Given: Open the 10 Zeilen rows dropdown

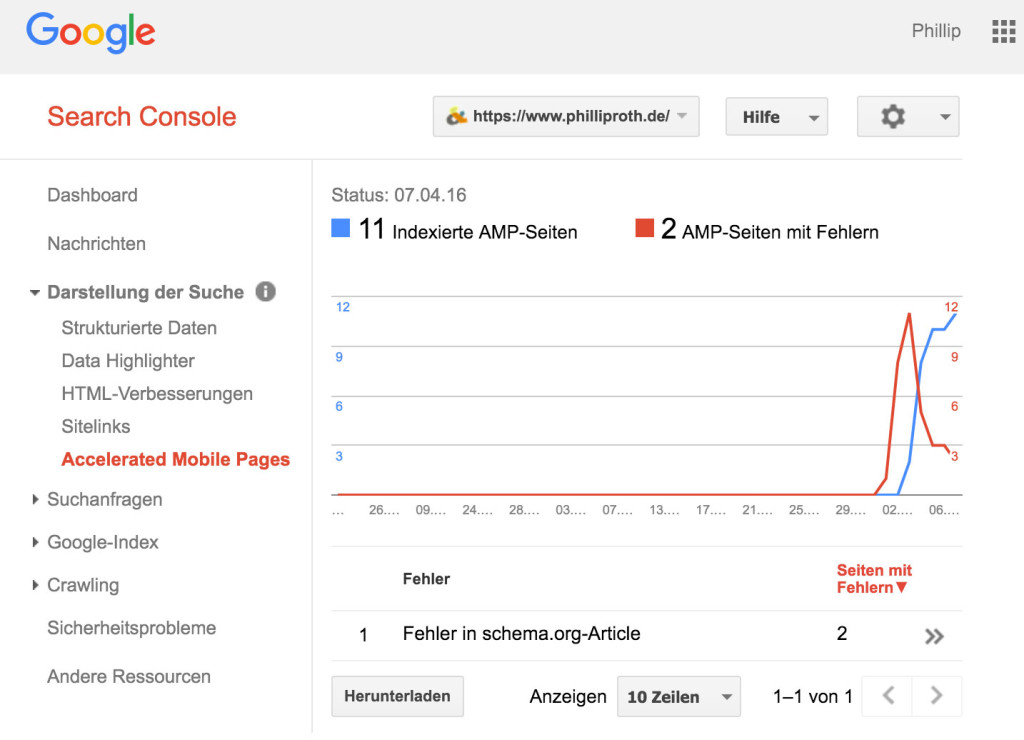Looking at the screenshot, I should pyautogui.click(x=679, y=696).
